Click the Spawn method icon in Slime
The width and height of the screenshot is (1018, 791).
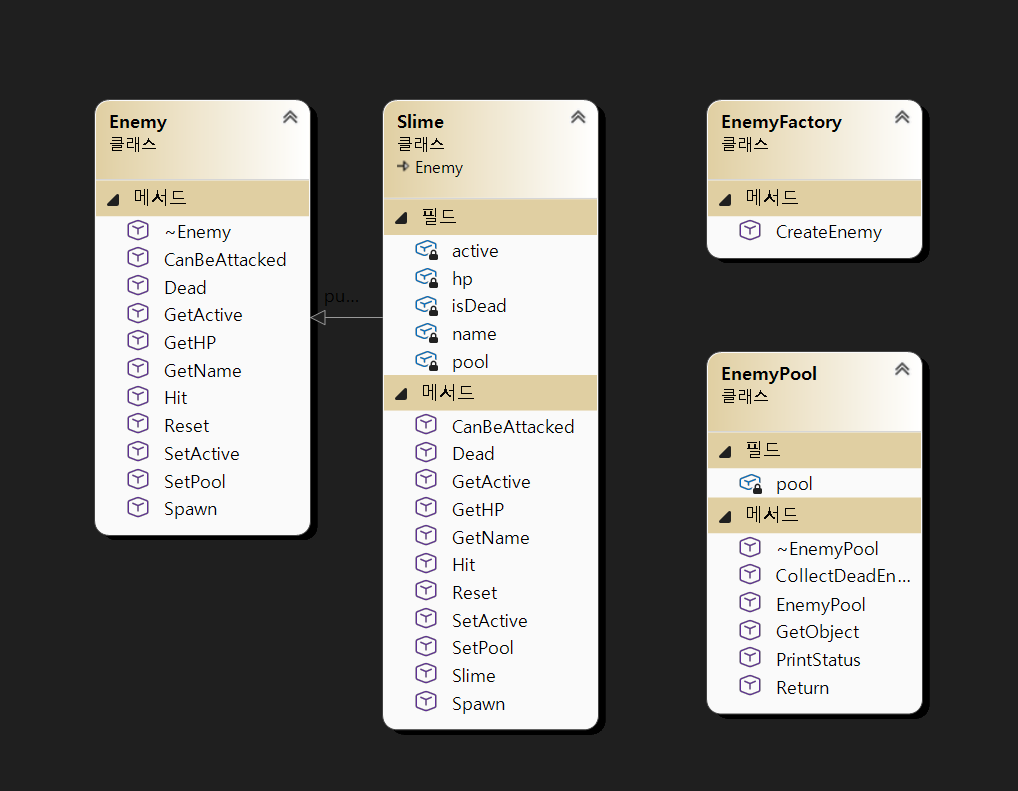coord(426,702)
